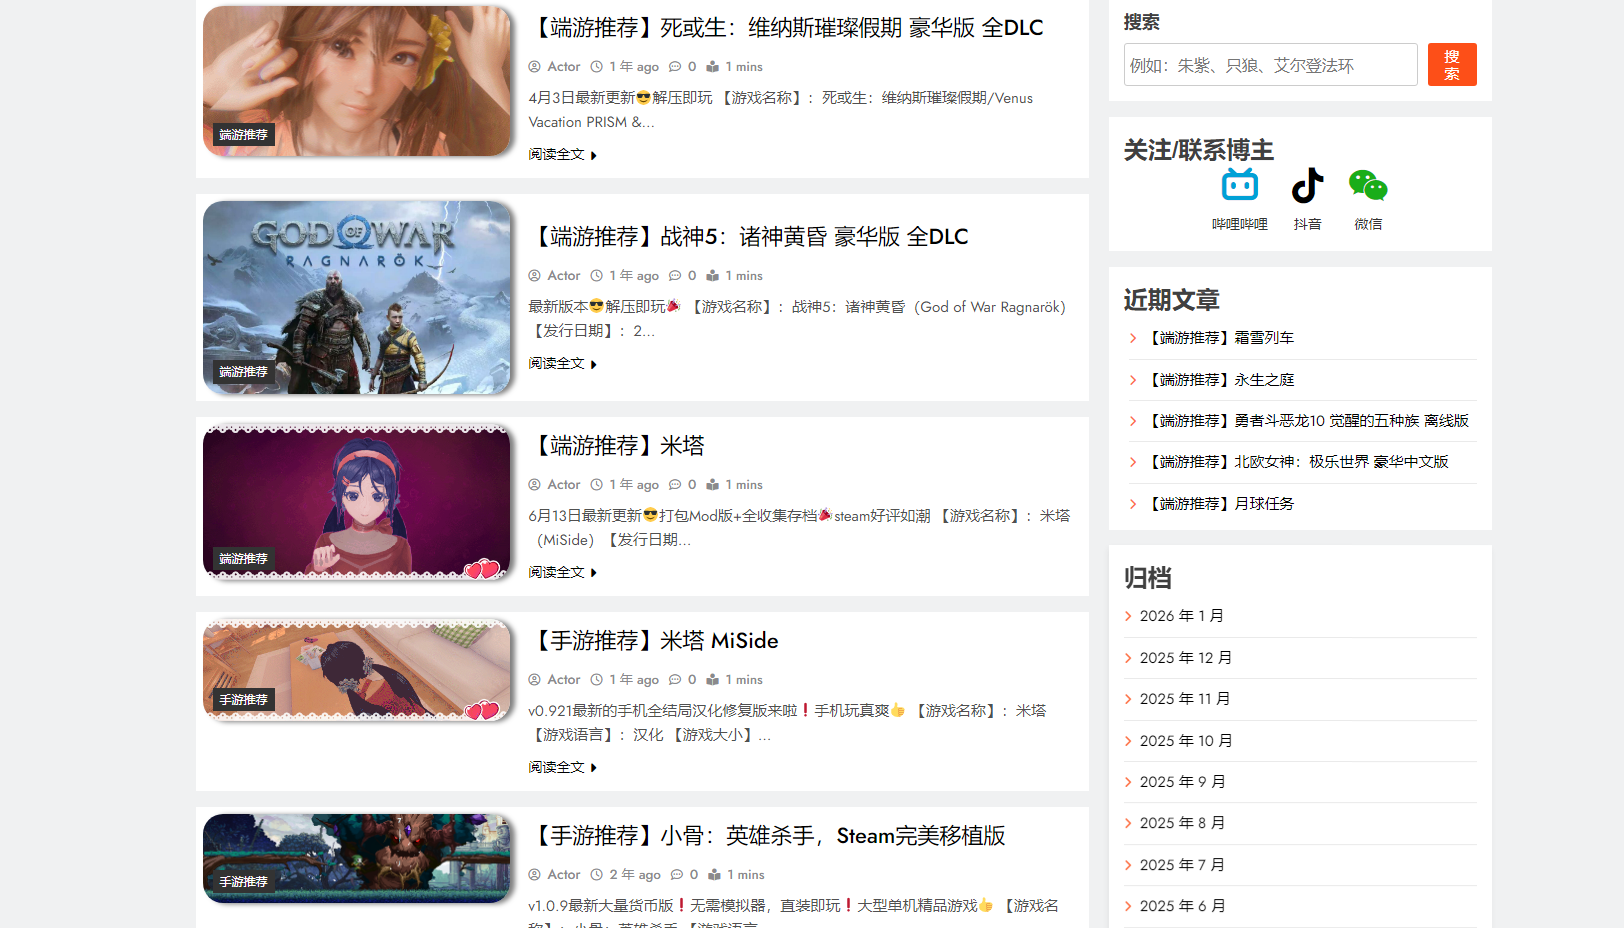Open archive 2025 年 11 月

pyautogui.click(x=1185, y=699)
